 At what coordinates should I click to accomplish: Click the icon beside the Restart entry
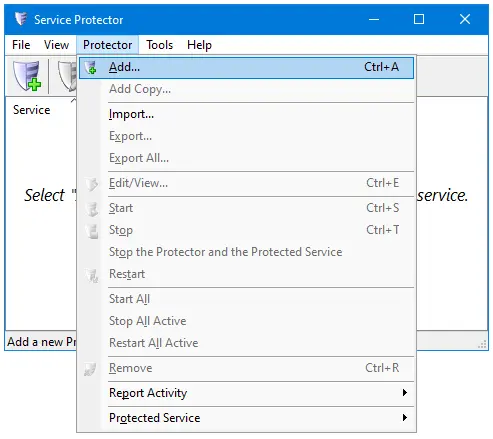[x=91, y=275]
